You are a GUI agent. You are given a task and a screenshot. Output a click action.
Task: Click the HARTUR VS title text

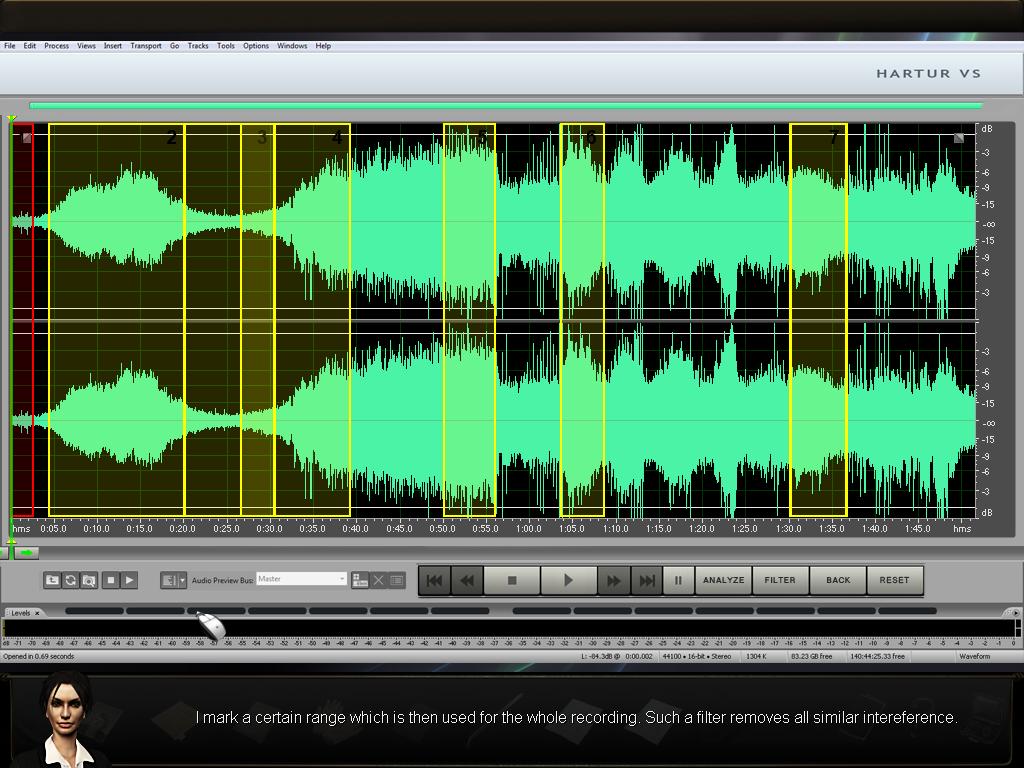[x=928, y=74]
